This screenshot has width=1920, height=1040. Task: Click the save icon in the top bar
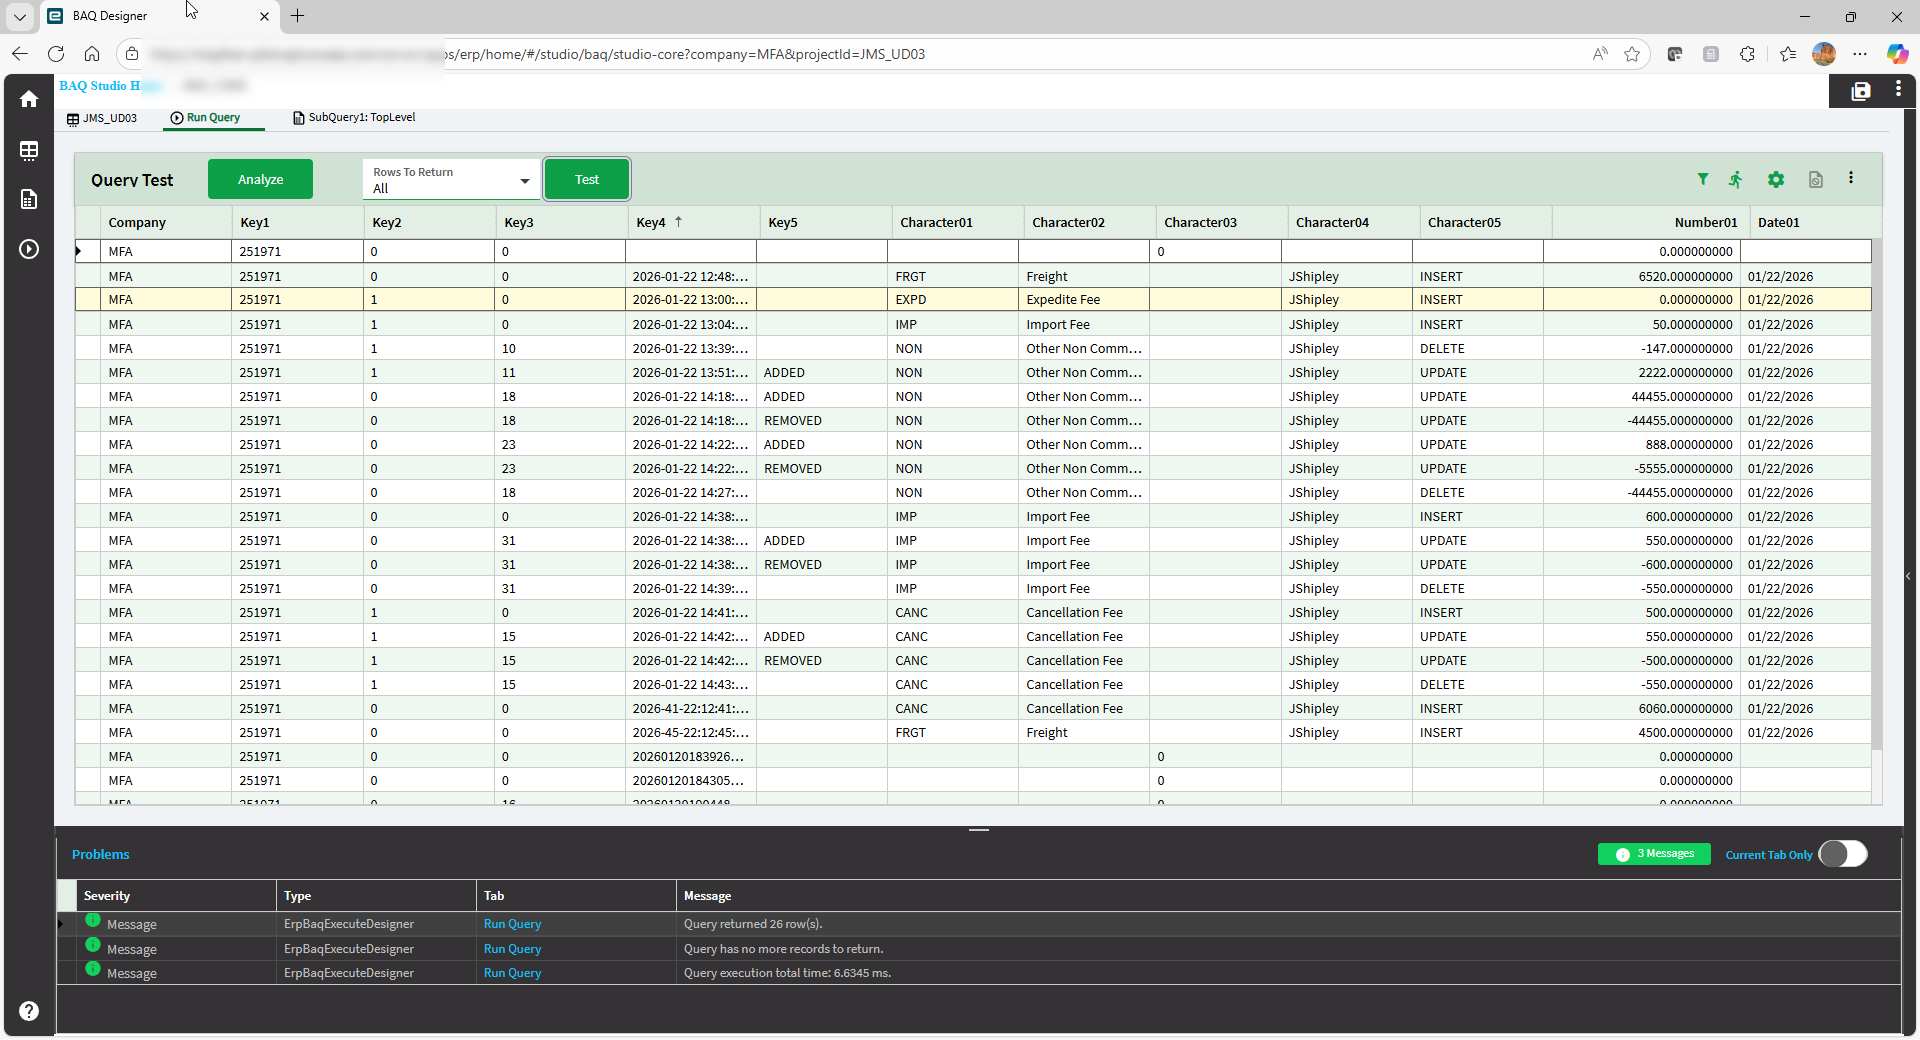coord(1861,91)
